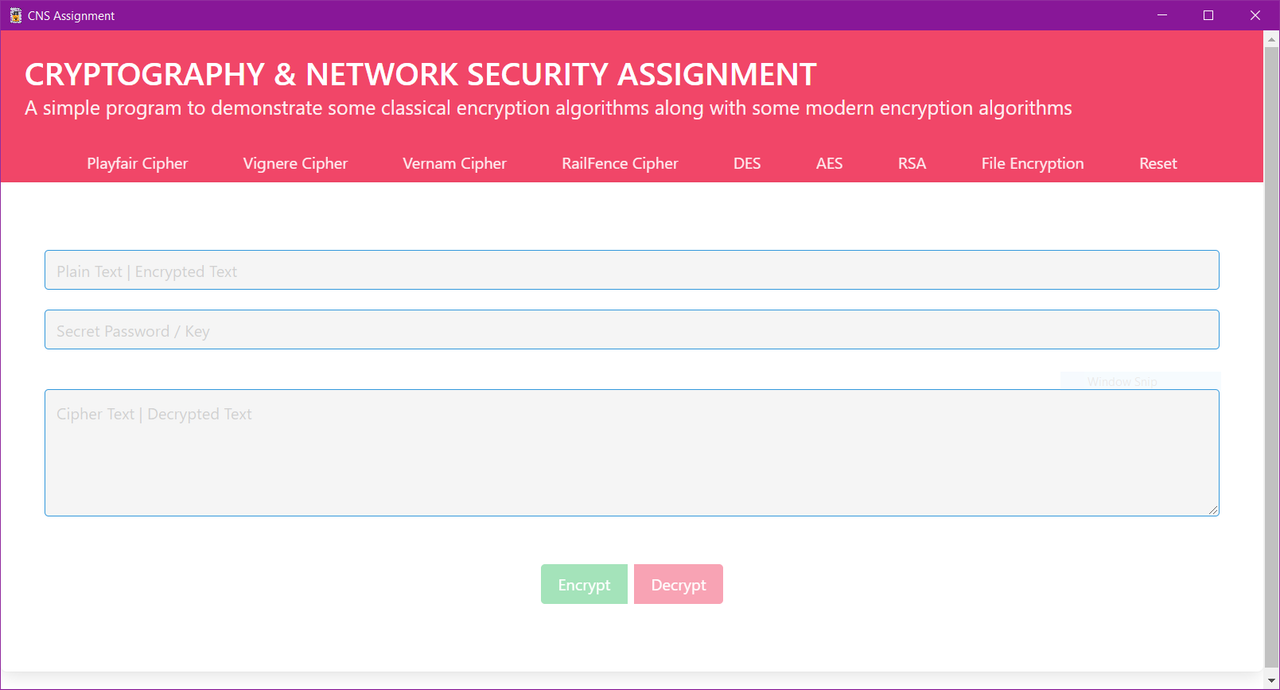Select the Vernam Cipher option
This screenshot has width=1280, height=690.
point(455,163)
